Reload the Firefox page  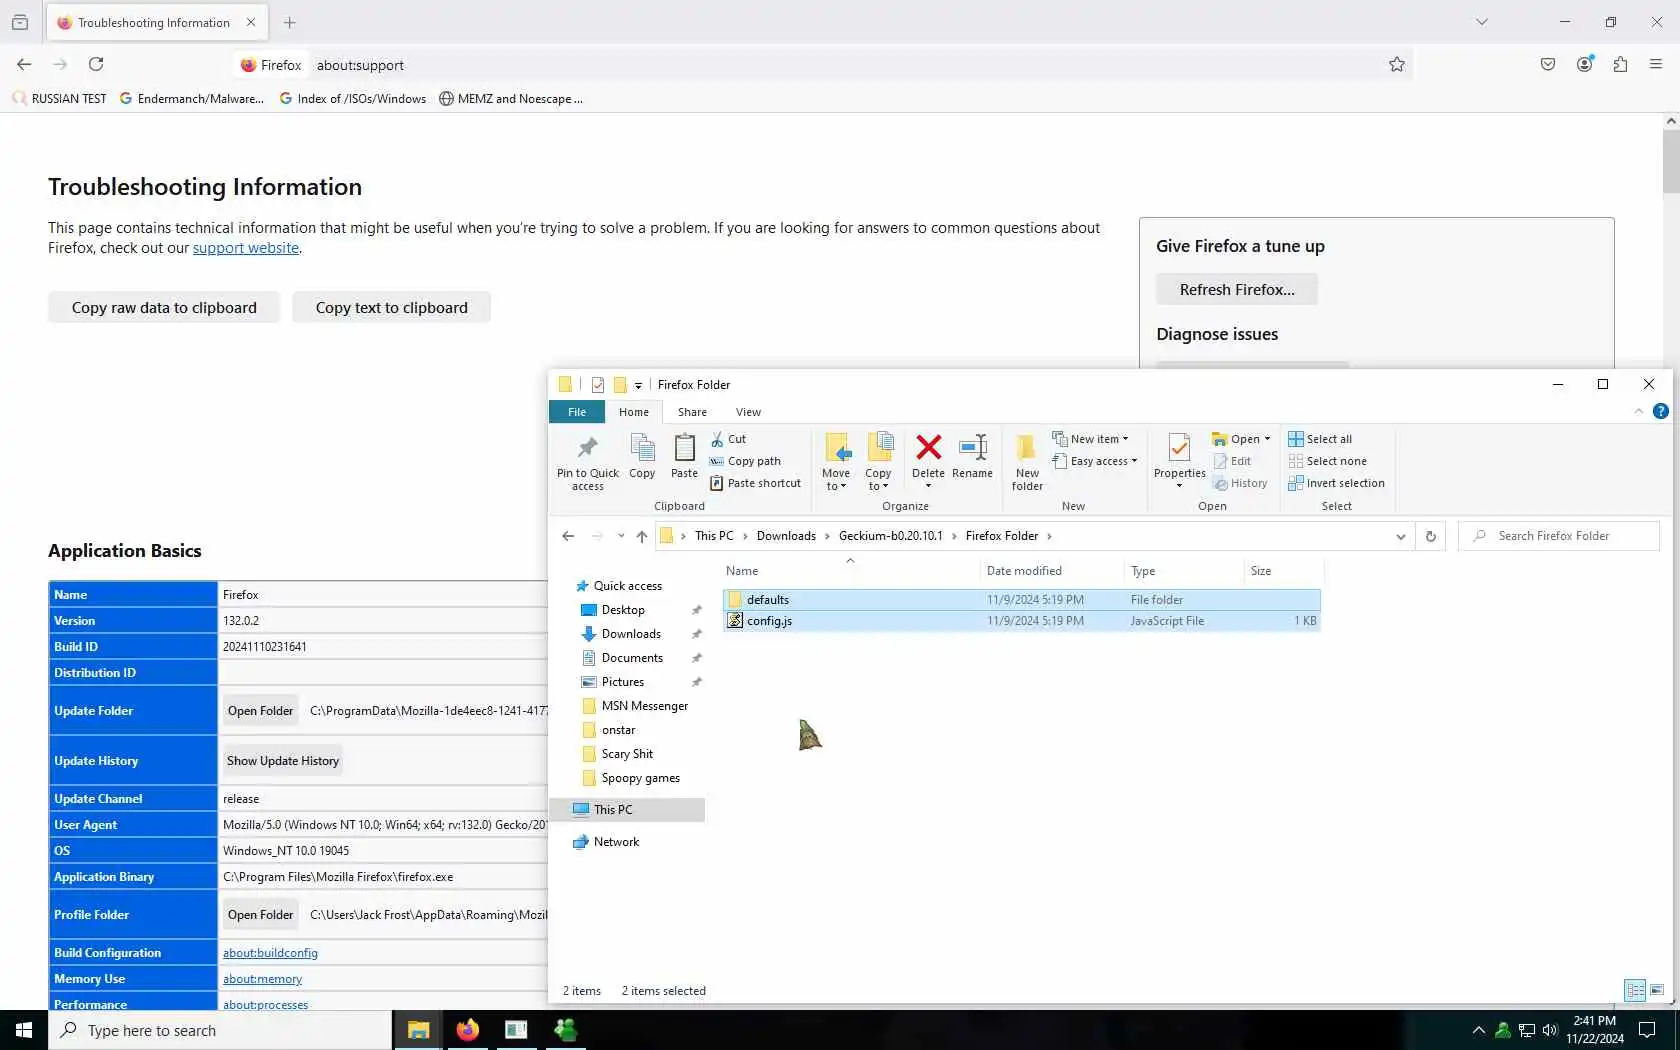[96, 64]
